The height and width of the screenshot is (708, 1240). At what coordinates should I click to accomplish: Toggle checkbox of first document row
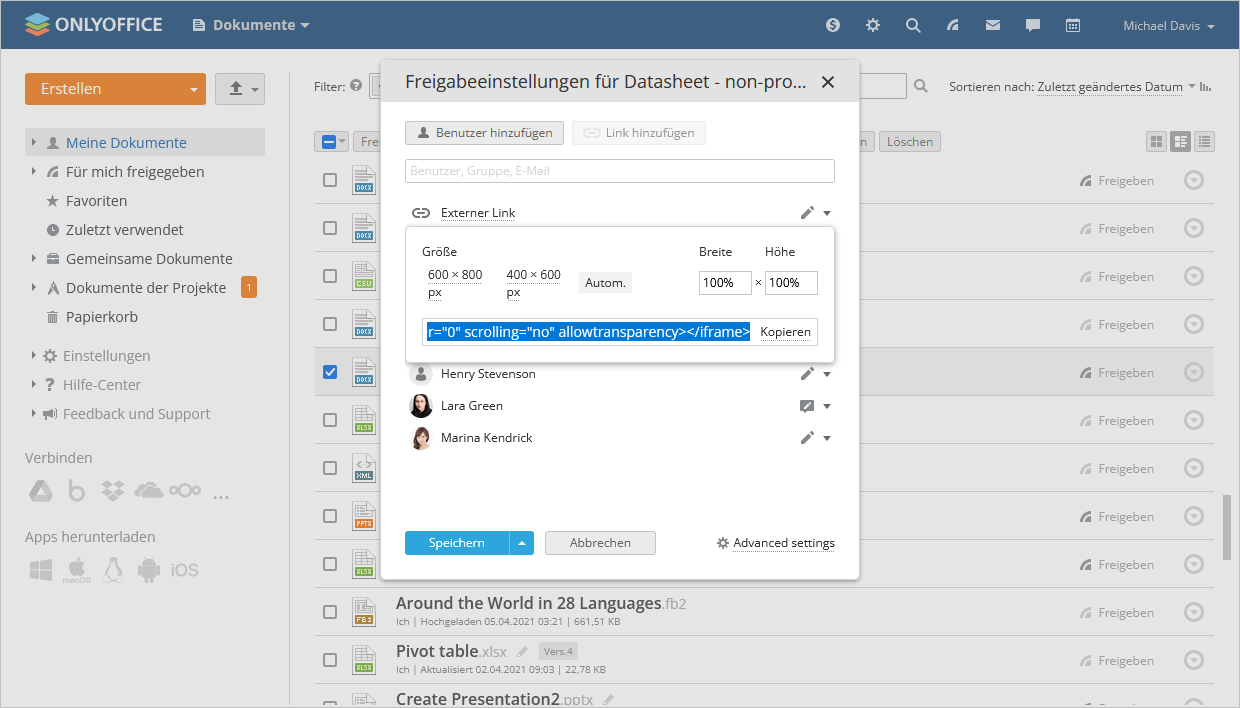coord(330,180)
